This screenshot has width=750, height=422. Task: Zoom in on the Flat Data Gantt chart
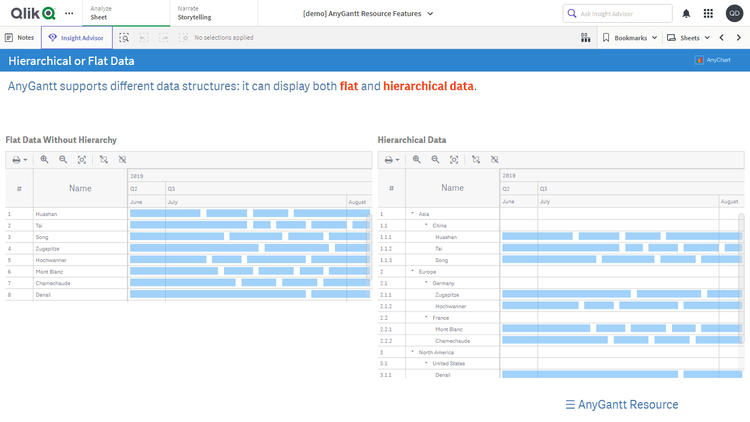pyautogui.click(x=44, y=159)
